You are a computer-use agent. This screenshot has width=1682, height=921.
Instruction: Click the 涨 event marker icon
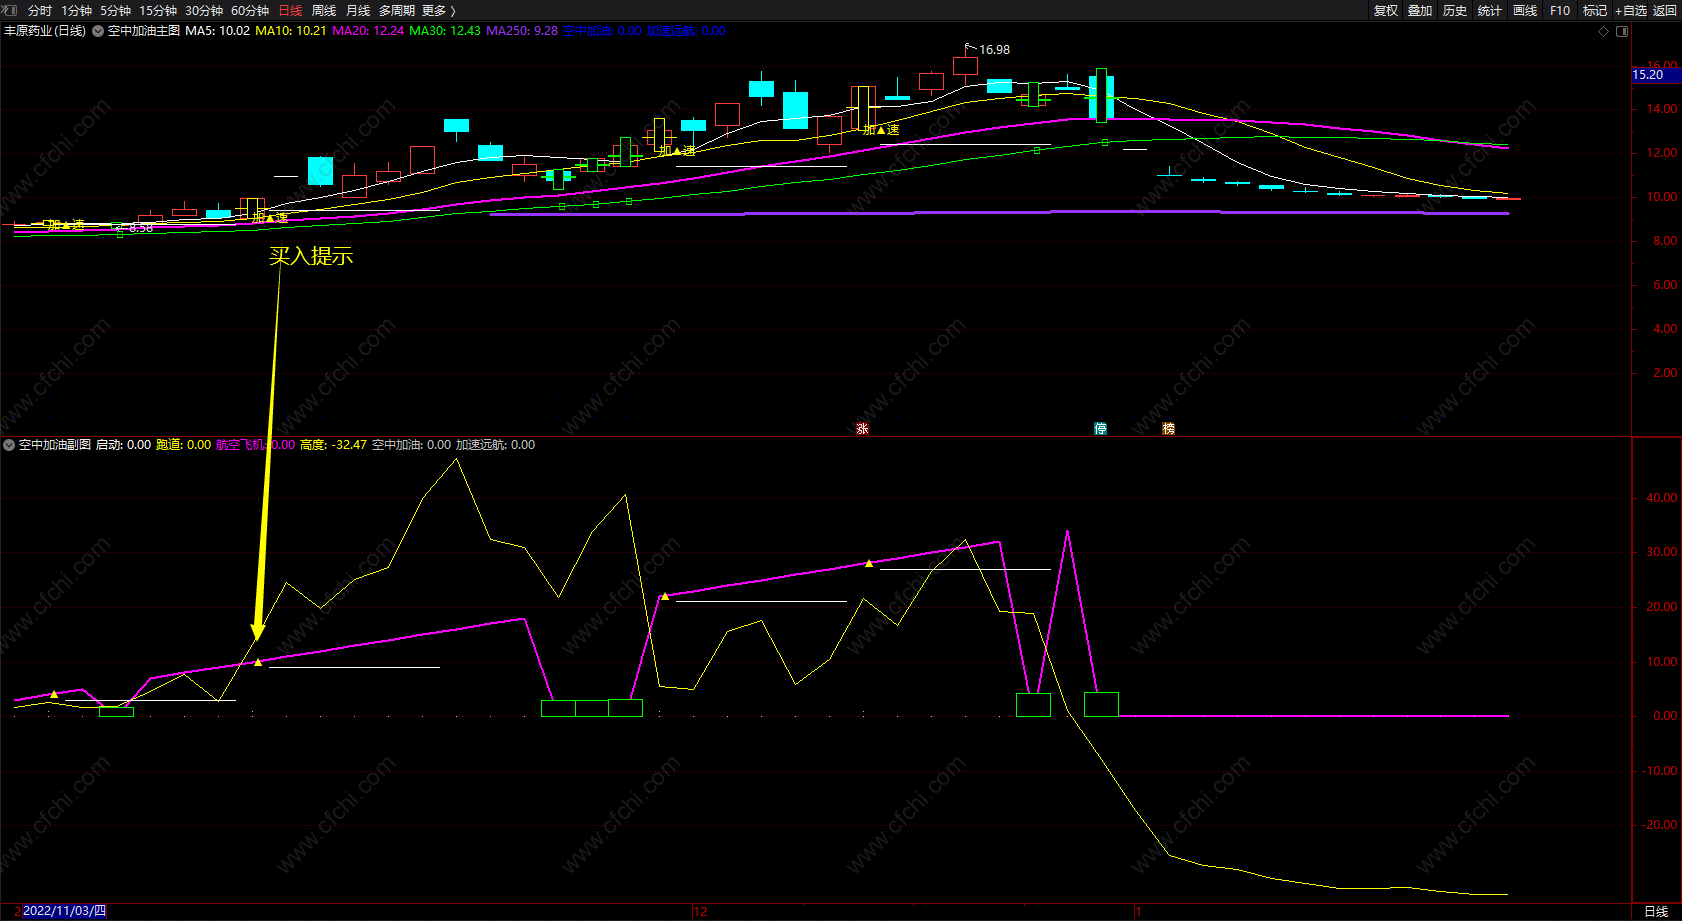pos(862,429)
